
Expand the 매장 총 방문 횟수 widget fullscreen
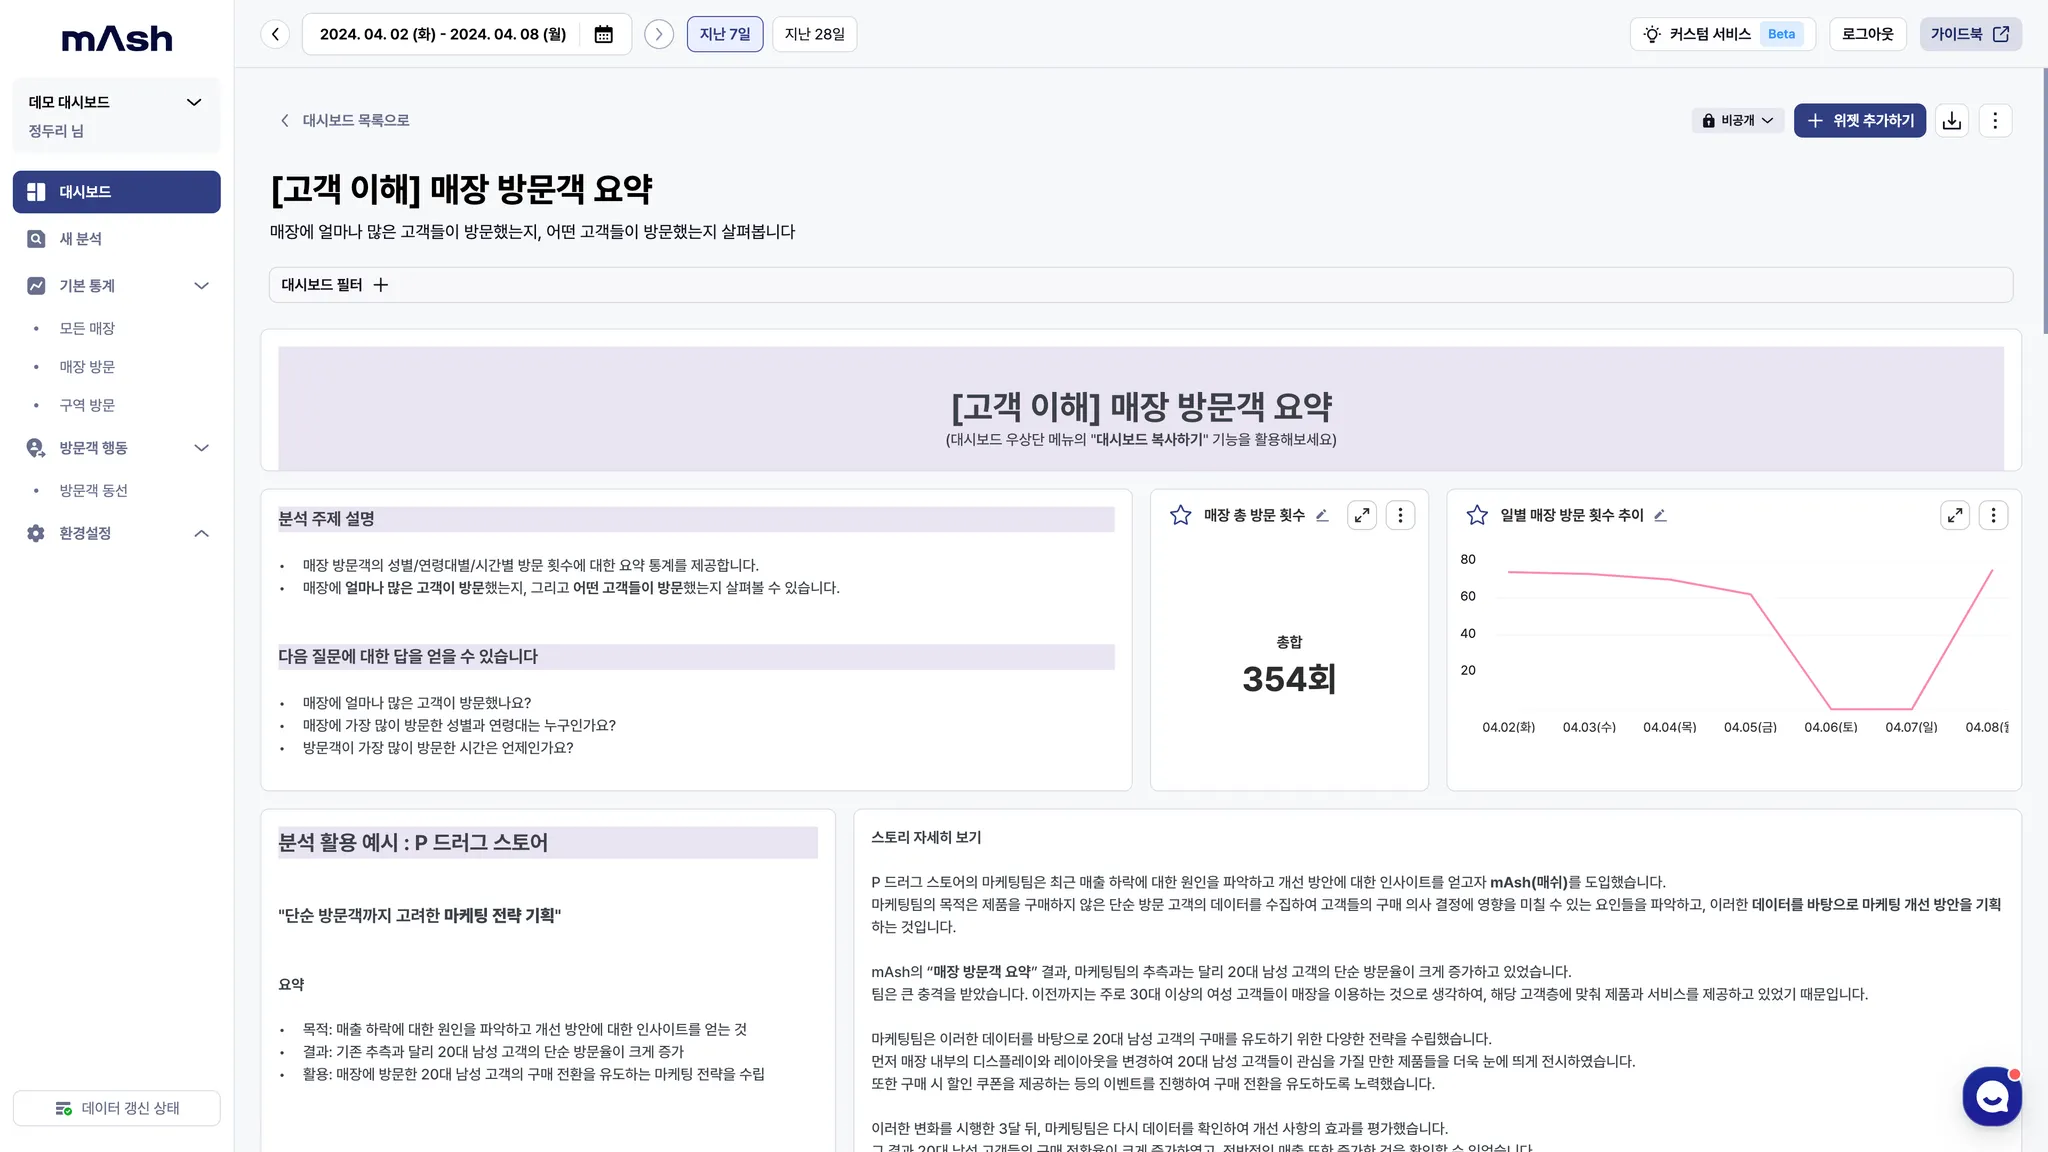(x=1361, y=515)
